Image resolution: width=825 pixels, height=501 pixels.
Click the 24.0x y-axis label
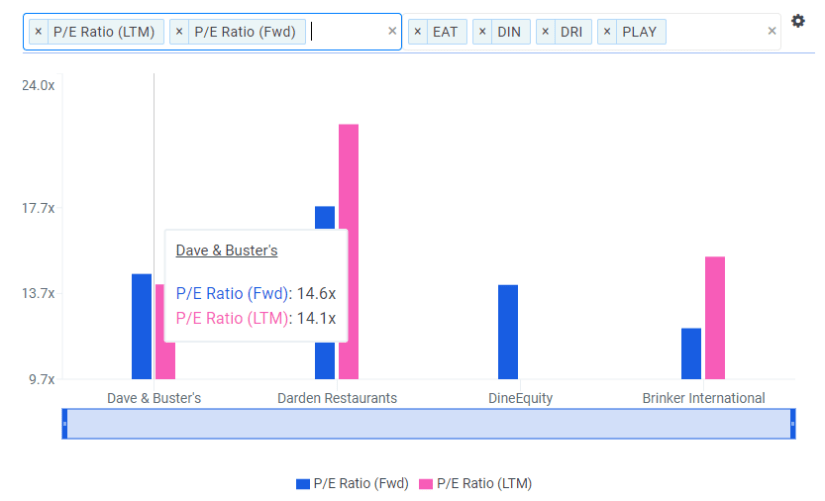click(38, 85)
